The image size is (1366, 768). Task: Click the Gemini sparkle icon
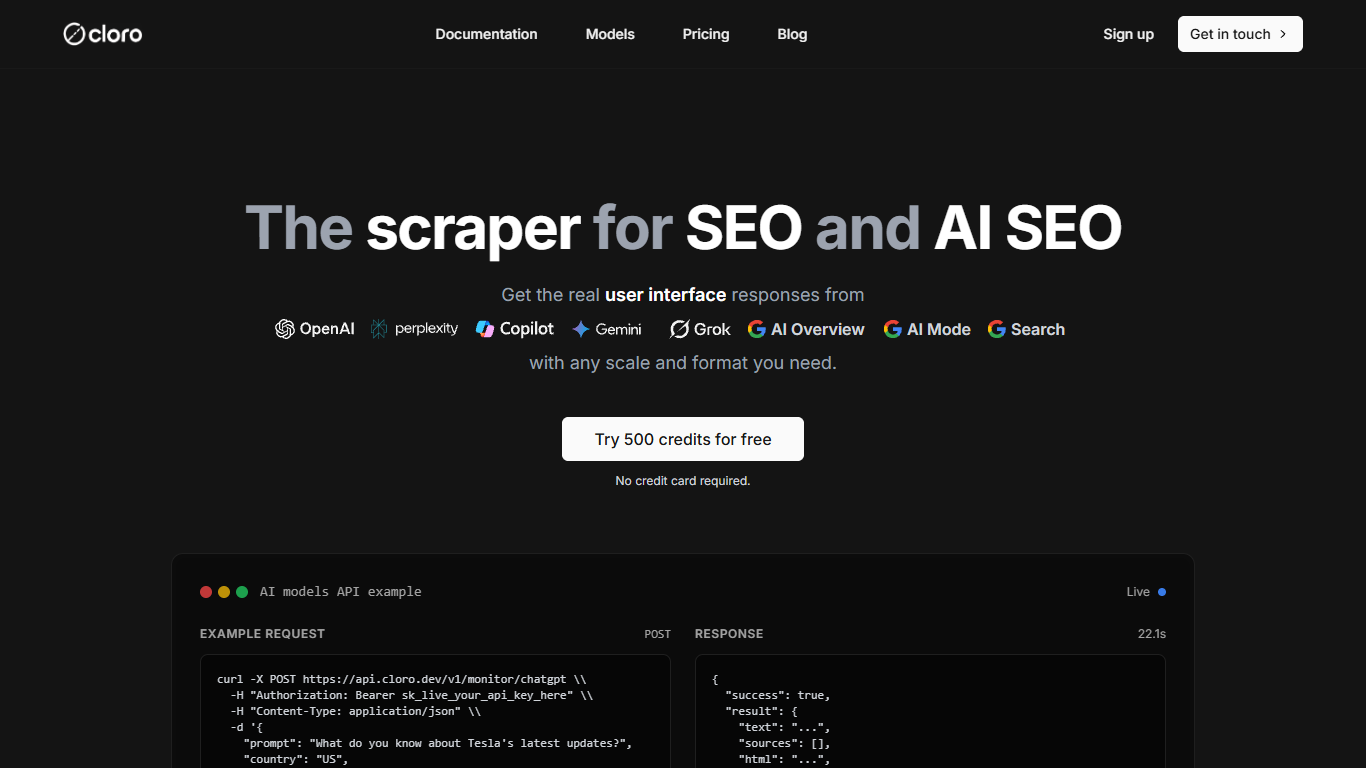click(581, 329)
